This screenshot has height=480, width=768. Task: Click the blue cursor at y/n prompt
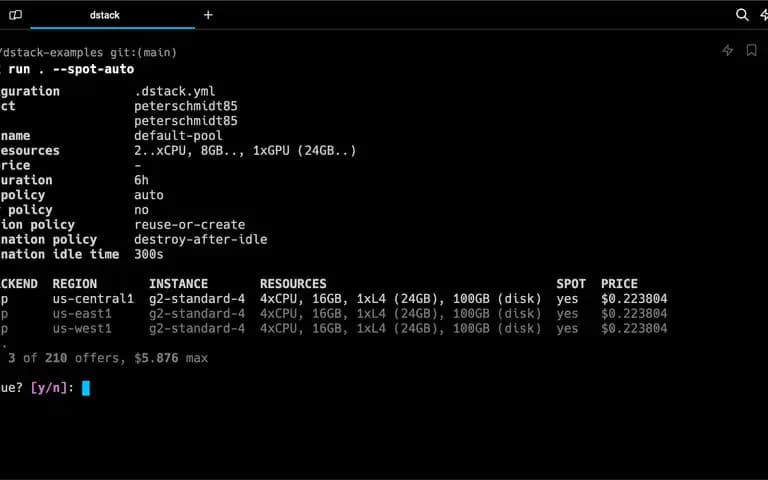click(x=86, y=388)
